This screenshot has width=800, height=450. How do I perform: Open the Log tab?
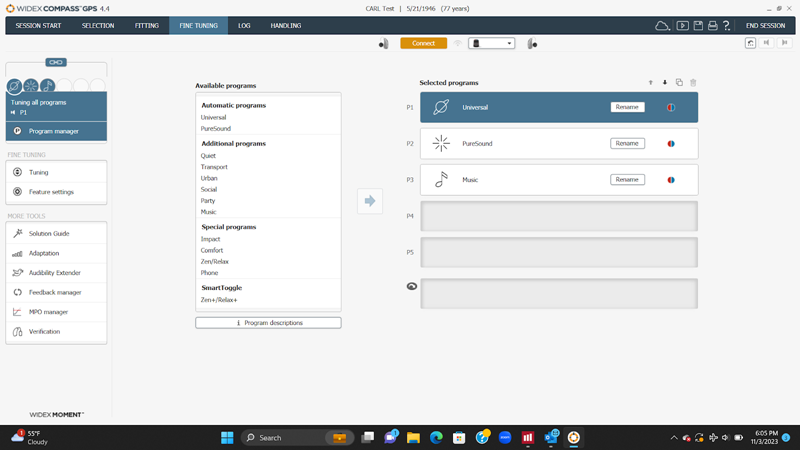(x=244, y=26)
